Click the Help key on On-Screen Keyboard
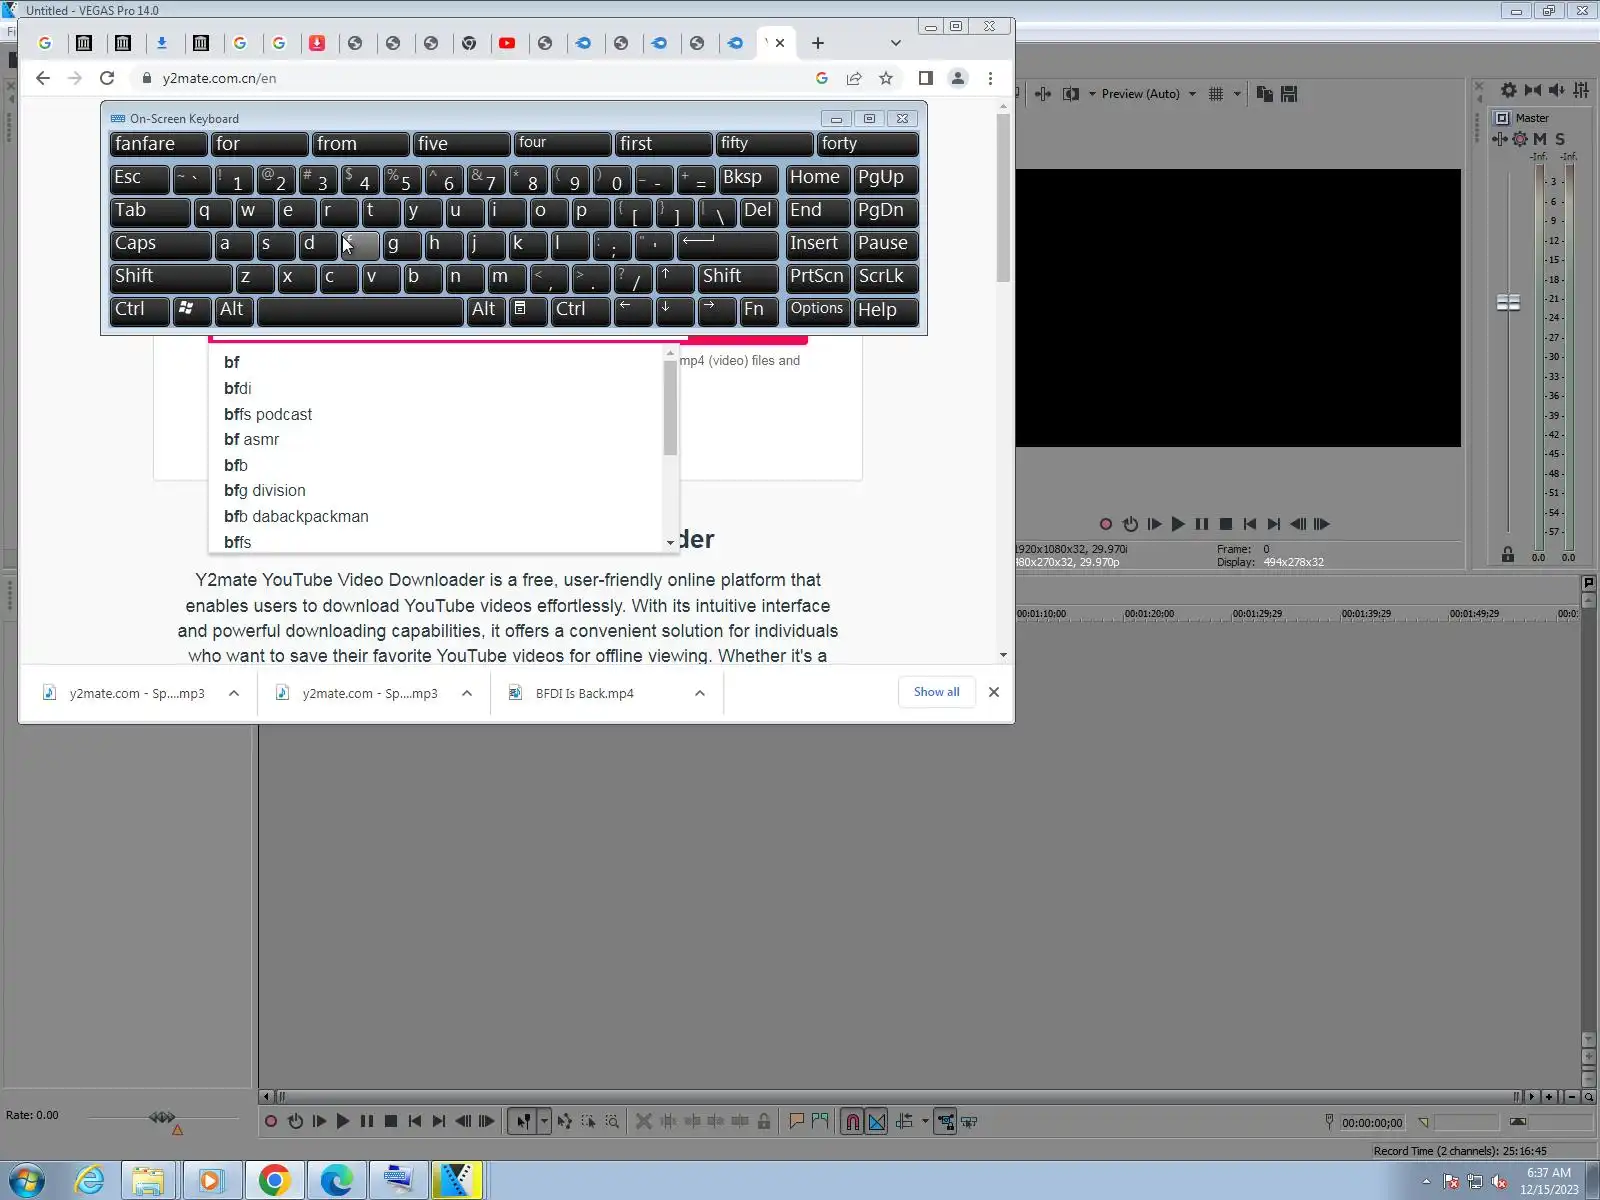This screenshot has width=1600, height=1200. click(885, 310)
